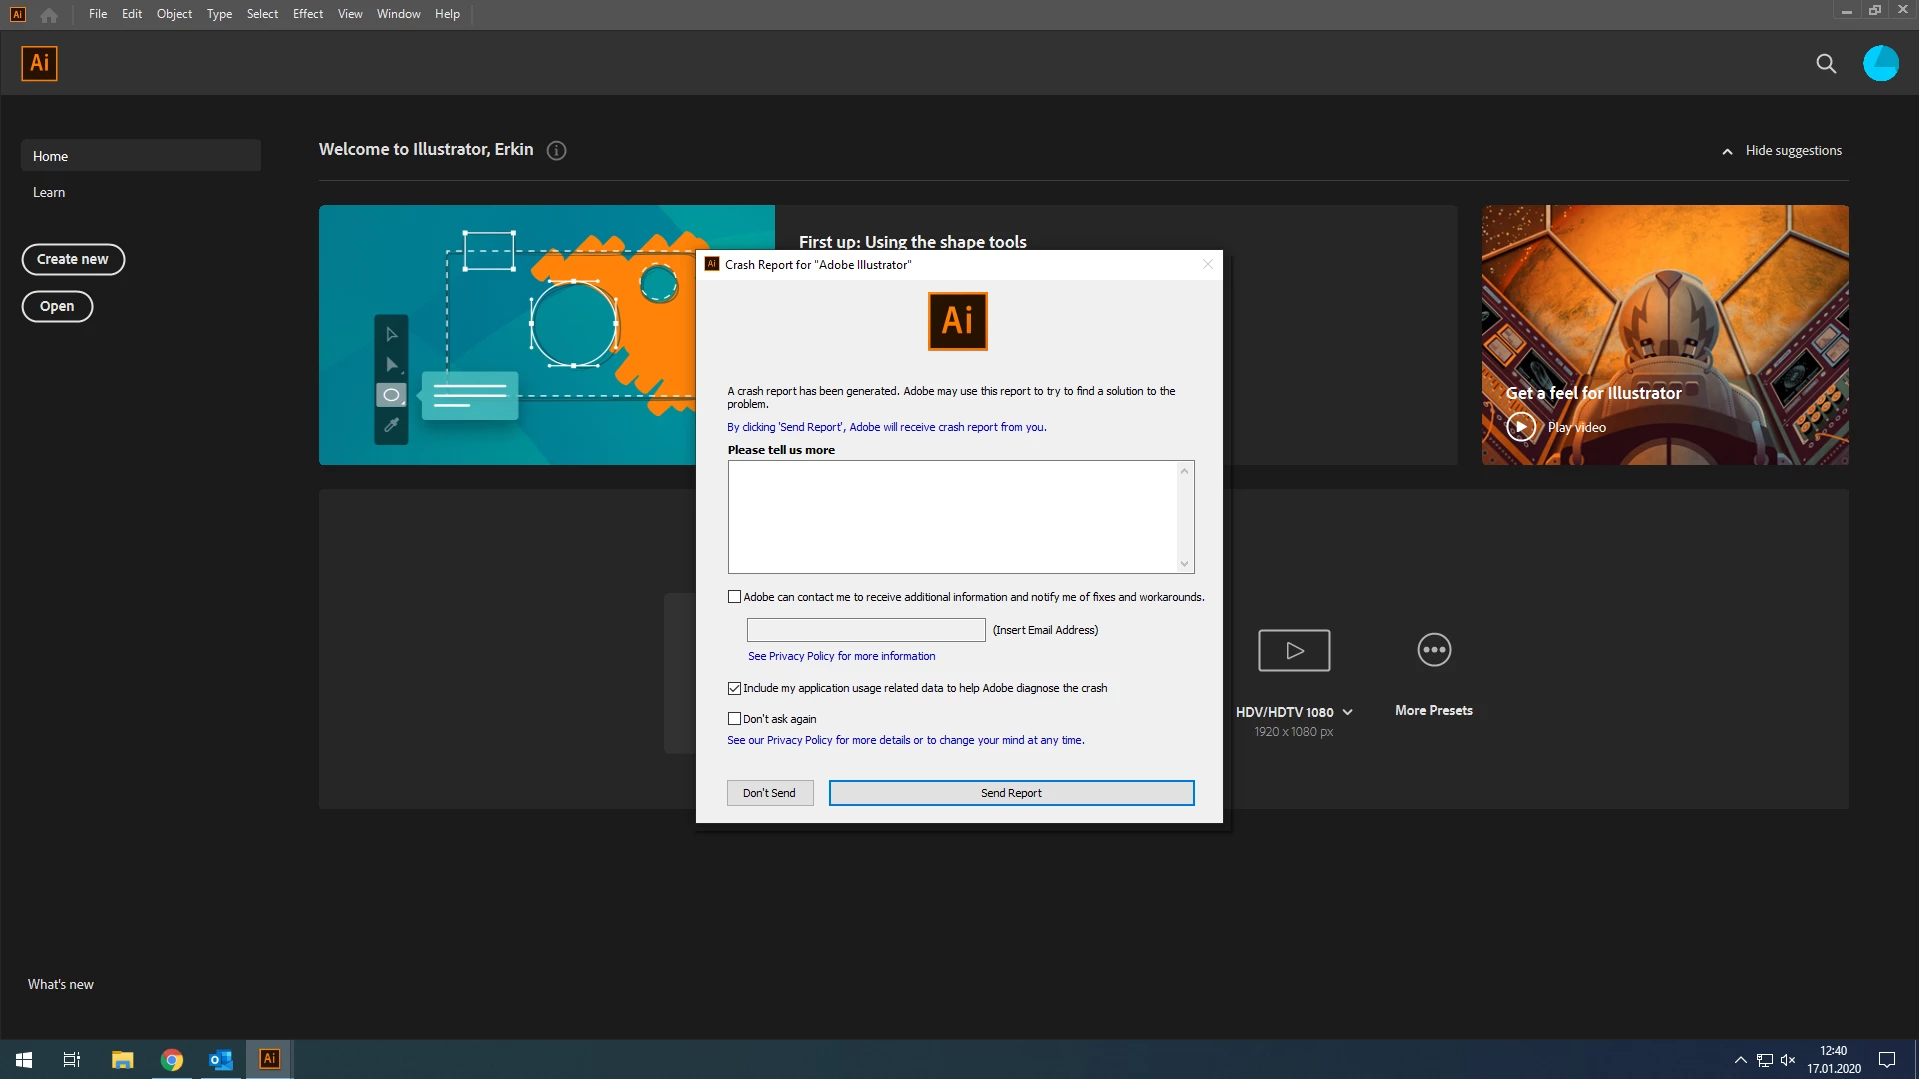Click the email address input field
1919x1079 pixels.
coord(866,630)
